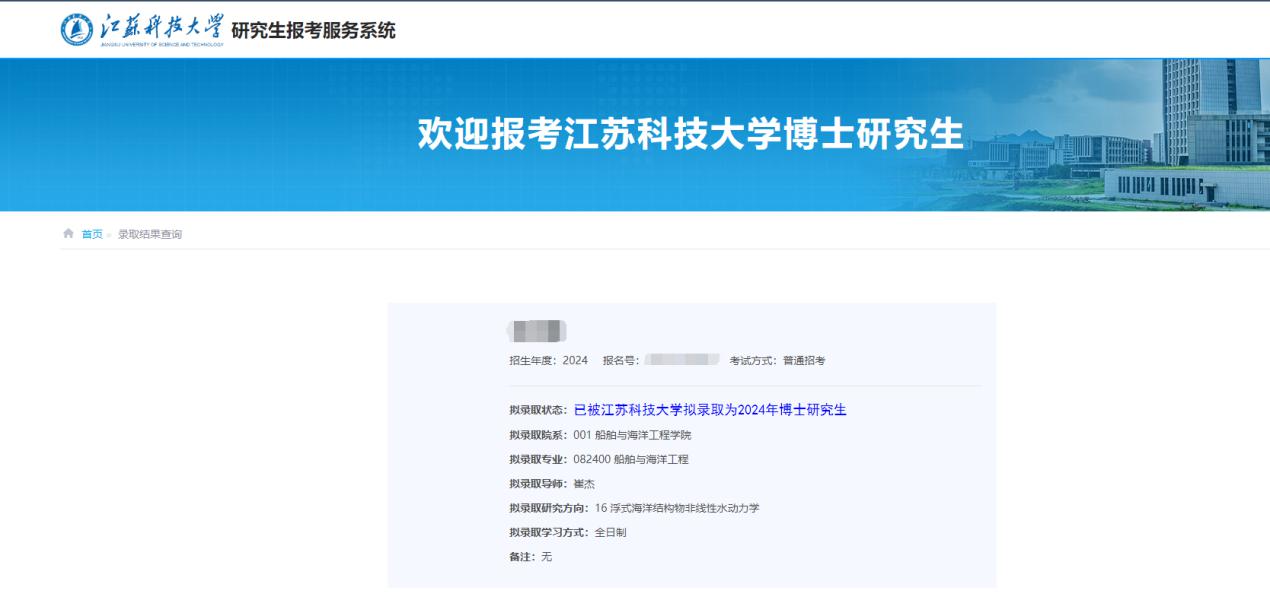Click the blurred 报名号 value
The image size is (1270, 600).
click(682, 359)
